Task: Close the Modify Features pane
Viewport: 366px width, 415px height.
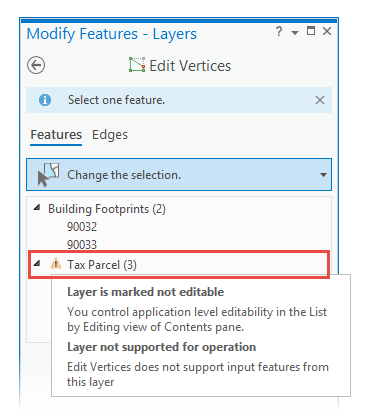Action: coord(327,31)
